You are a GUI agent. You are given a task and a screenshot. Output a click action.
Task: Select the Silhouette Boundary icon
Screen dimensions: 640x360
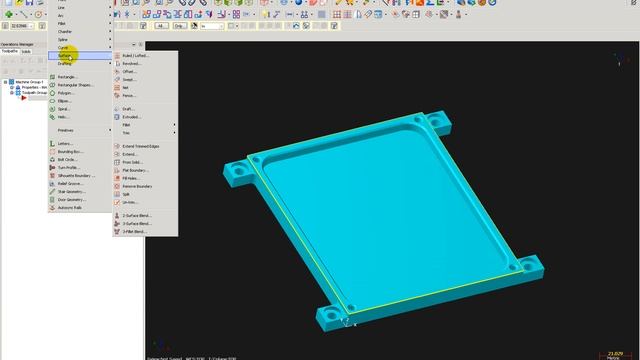tap(52, 176)
